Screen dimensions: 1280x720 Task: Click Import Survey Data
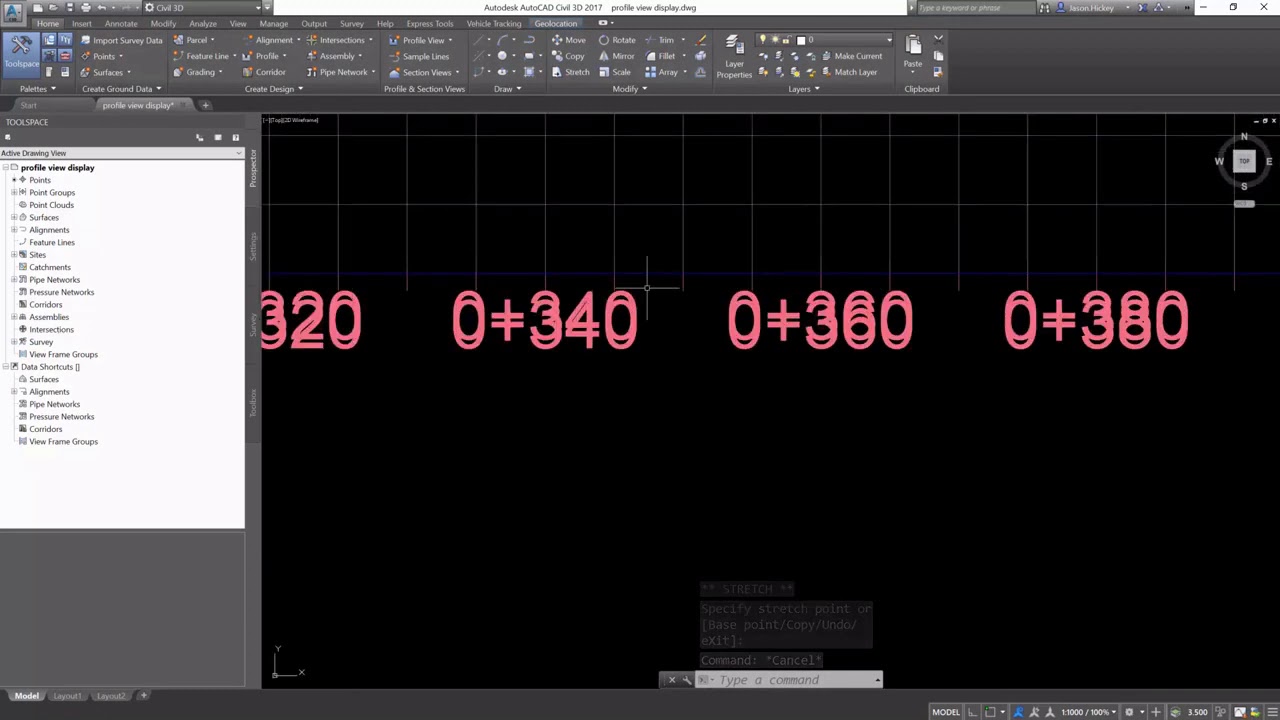(121, 40)
